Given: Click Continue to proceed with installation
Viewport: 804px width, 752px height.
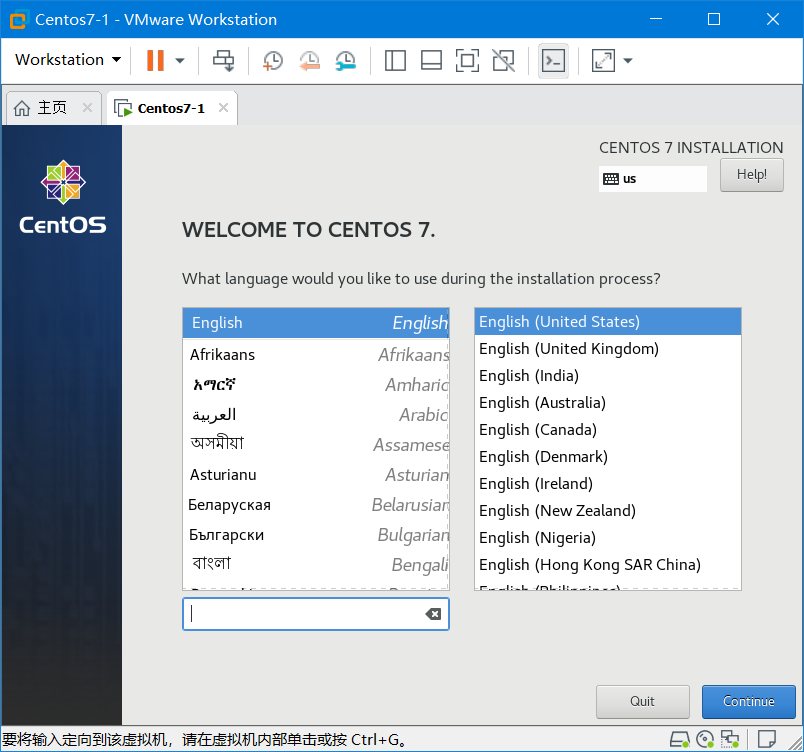Looking at the screenshot, I should coord(748,701).
